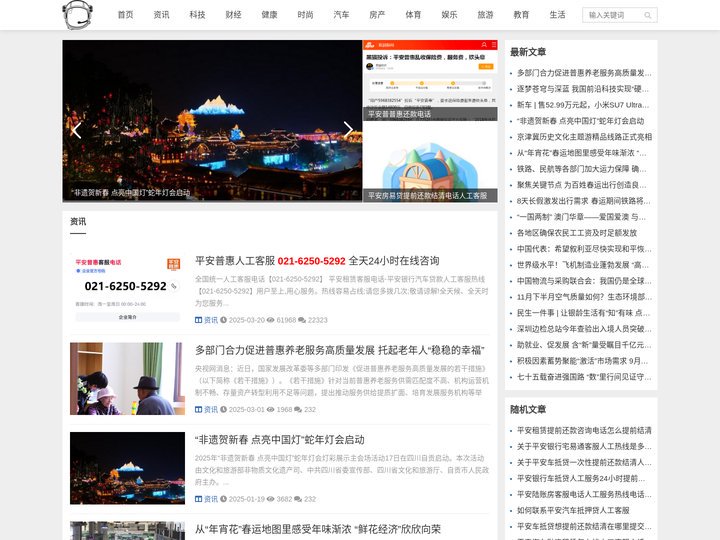Open article 从年宵花春运地图里感受年味渐浓
720x540 pixels.
(x=318, y=529)
